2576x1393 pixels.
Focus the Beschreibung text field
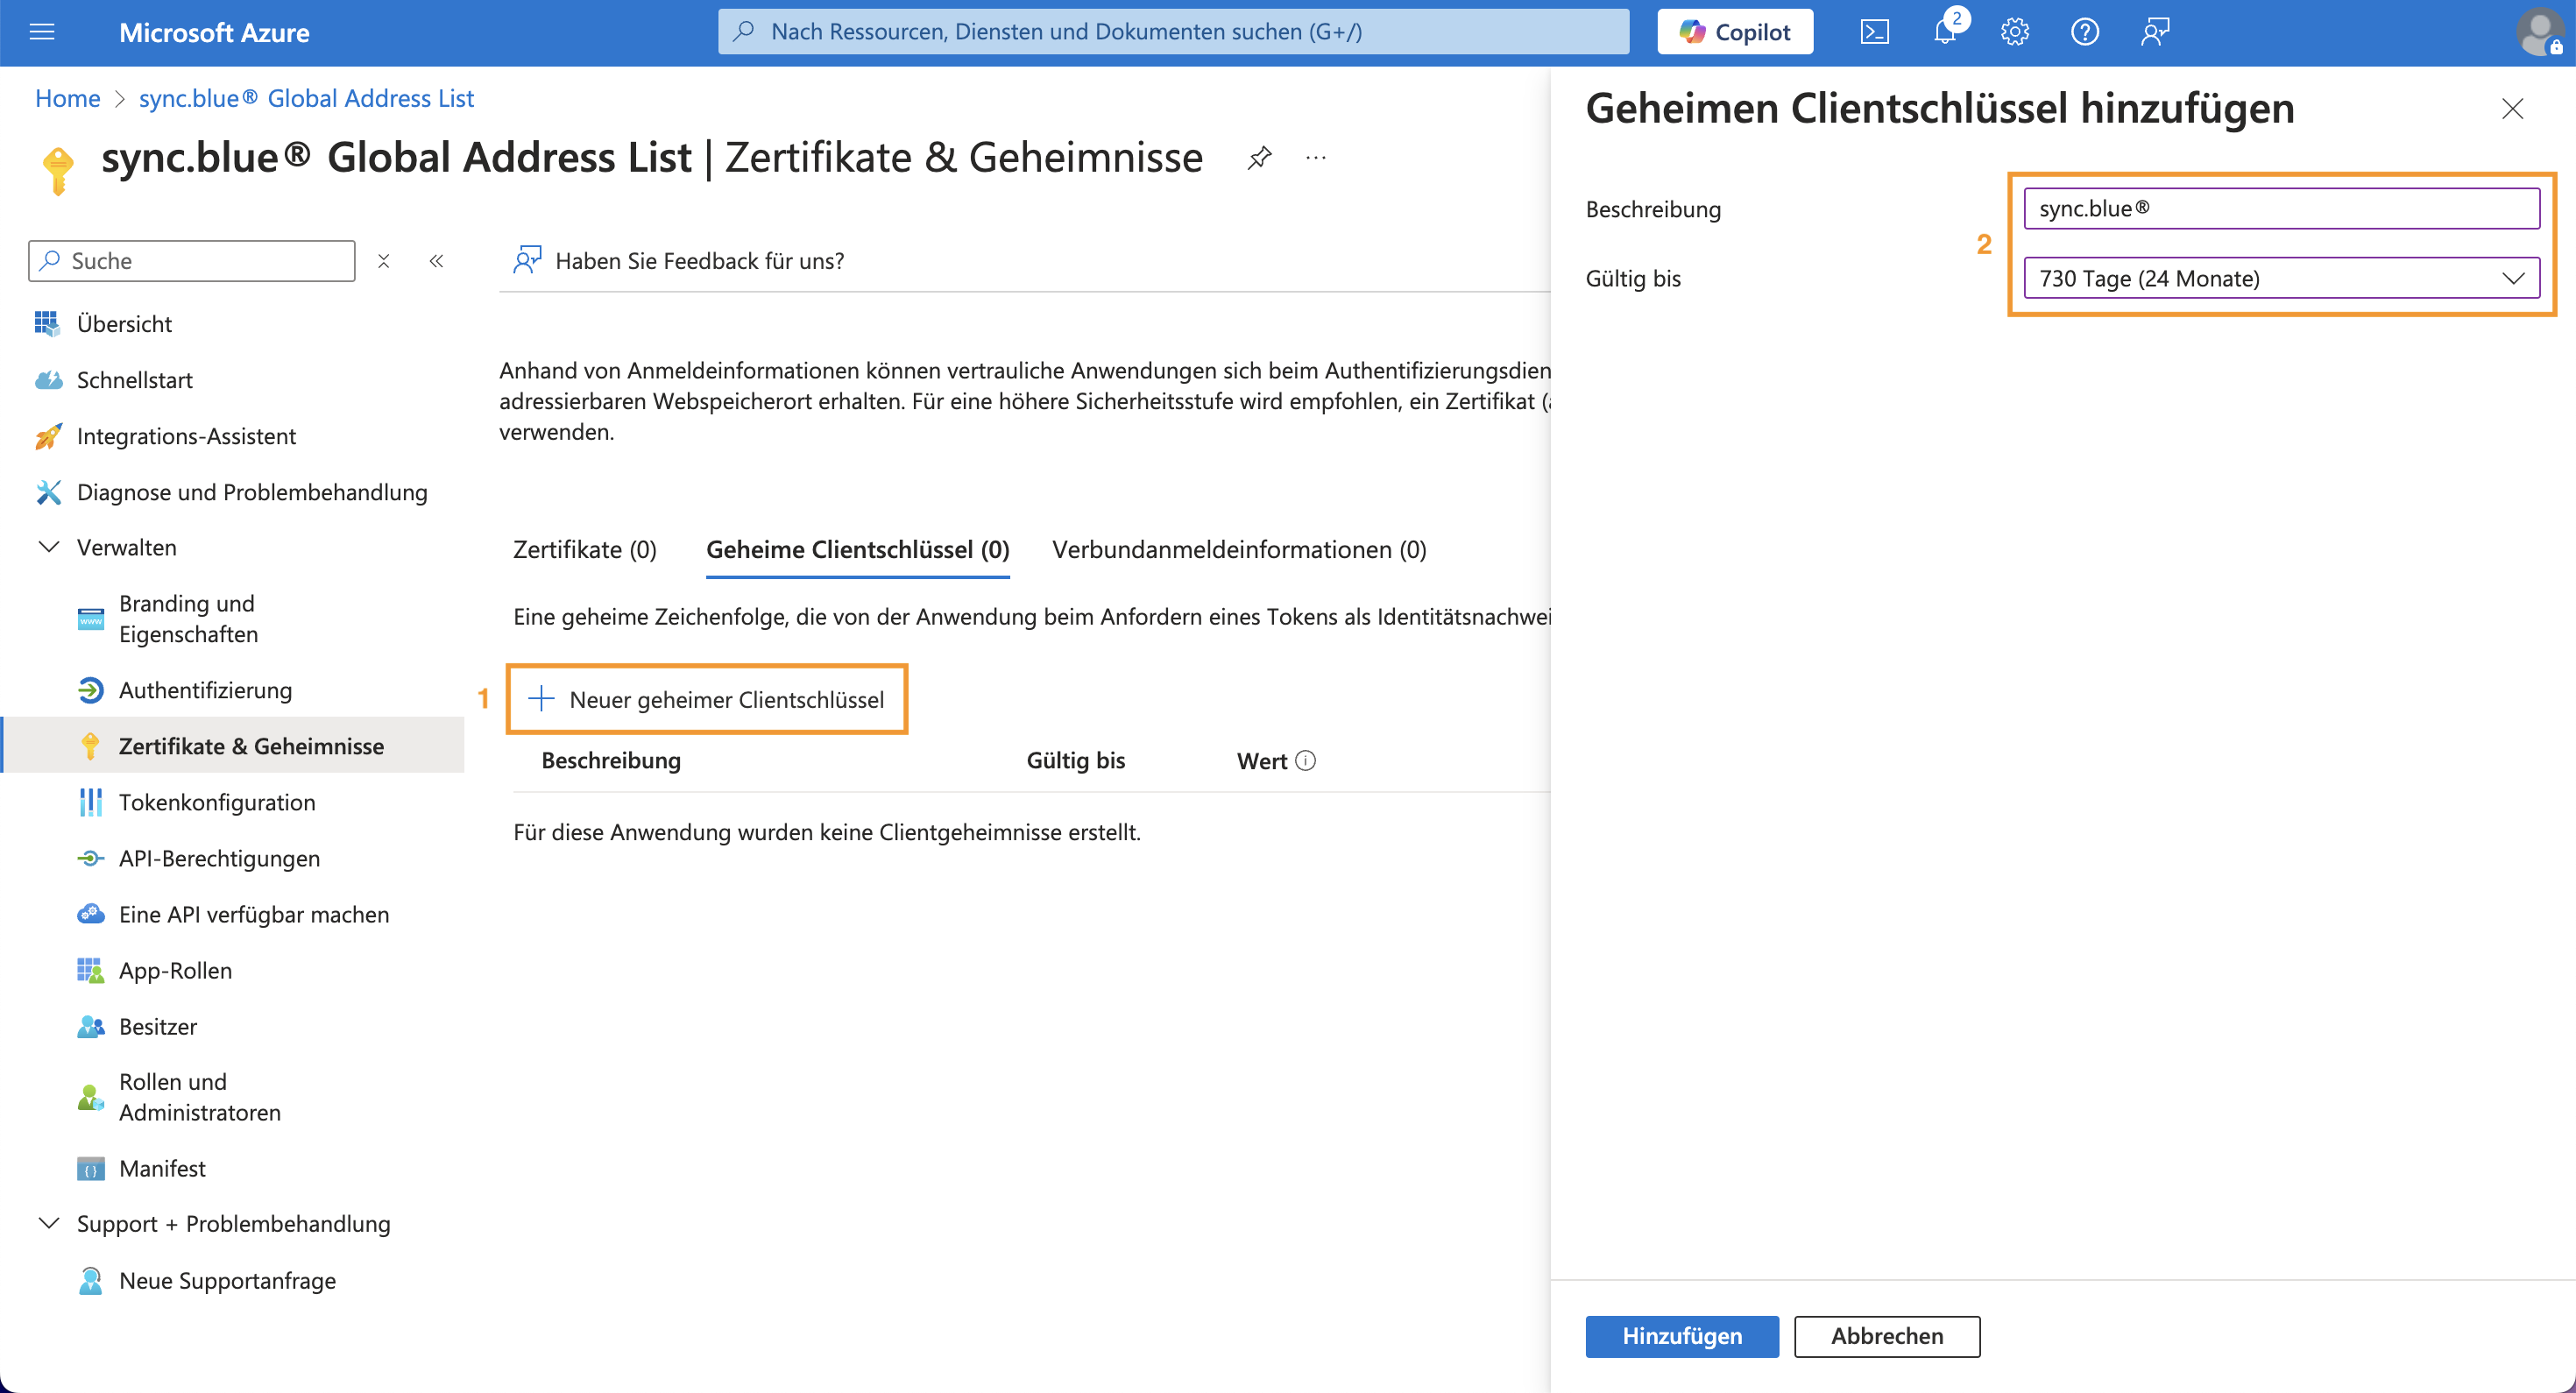[x=2281, y=208]
